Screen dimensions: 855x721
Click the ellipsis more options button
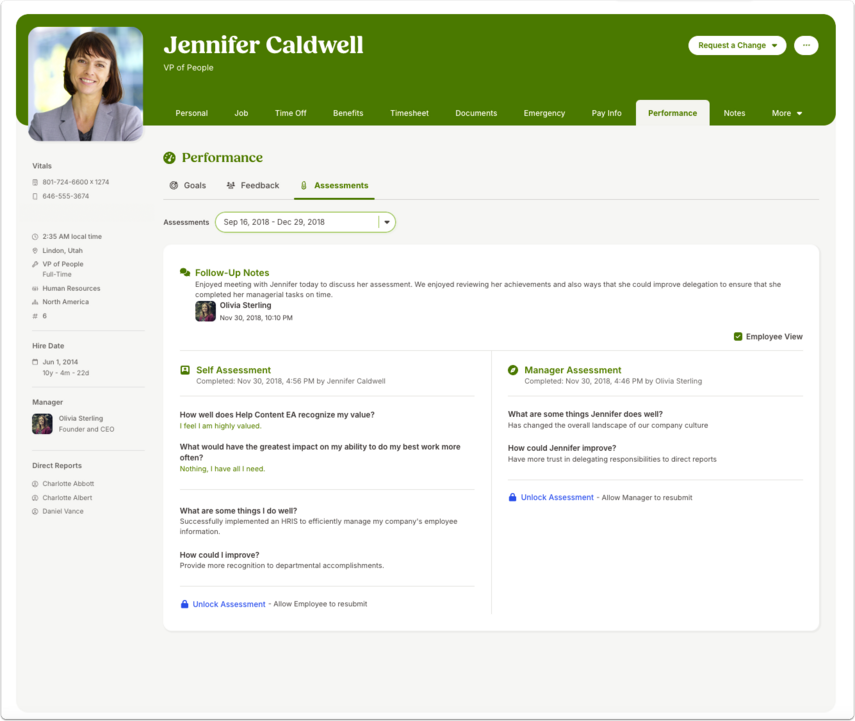[806, 45]
